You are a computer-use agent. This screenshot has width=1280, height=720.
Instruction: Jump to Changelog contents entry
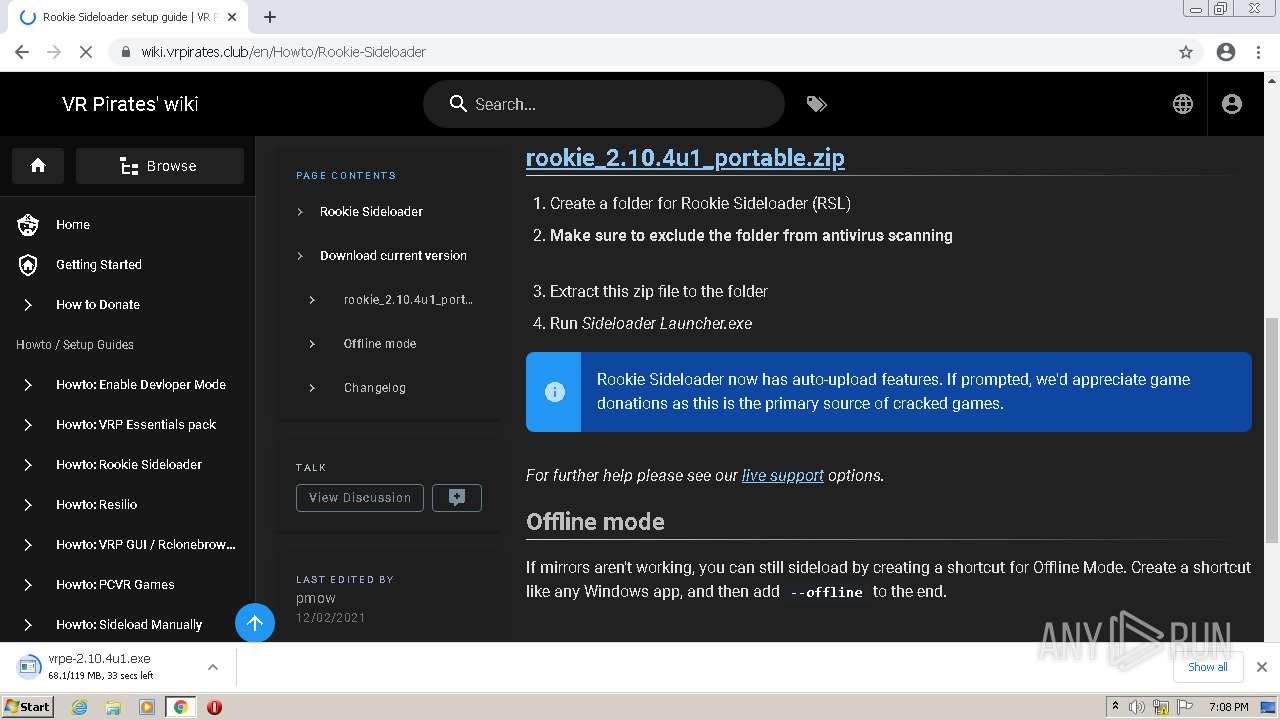pyautogui.click(x=375, y=387)
